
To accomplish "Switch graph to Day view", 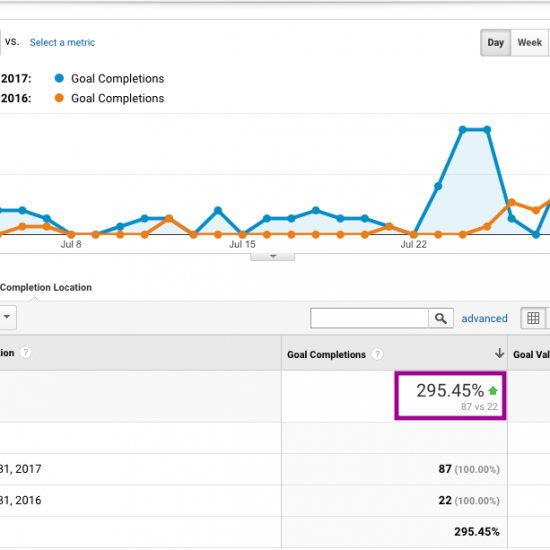I will 495,42.
